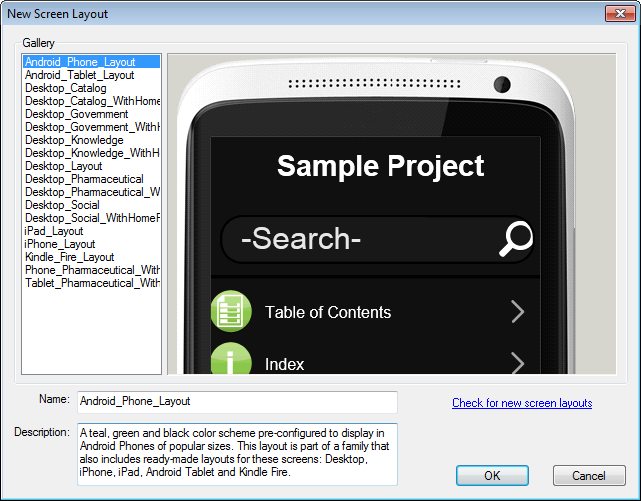Pick Desktop_Knowledge from the gallery
This screenshot has height=501, width=641.
coord(74,140)
